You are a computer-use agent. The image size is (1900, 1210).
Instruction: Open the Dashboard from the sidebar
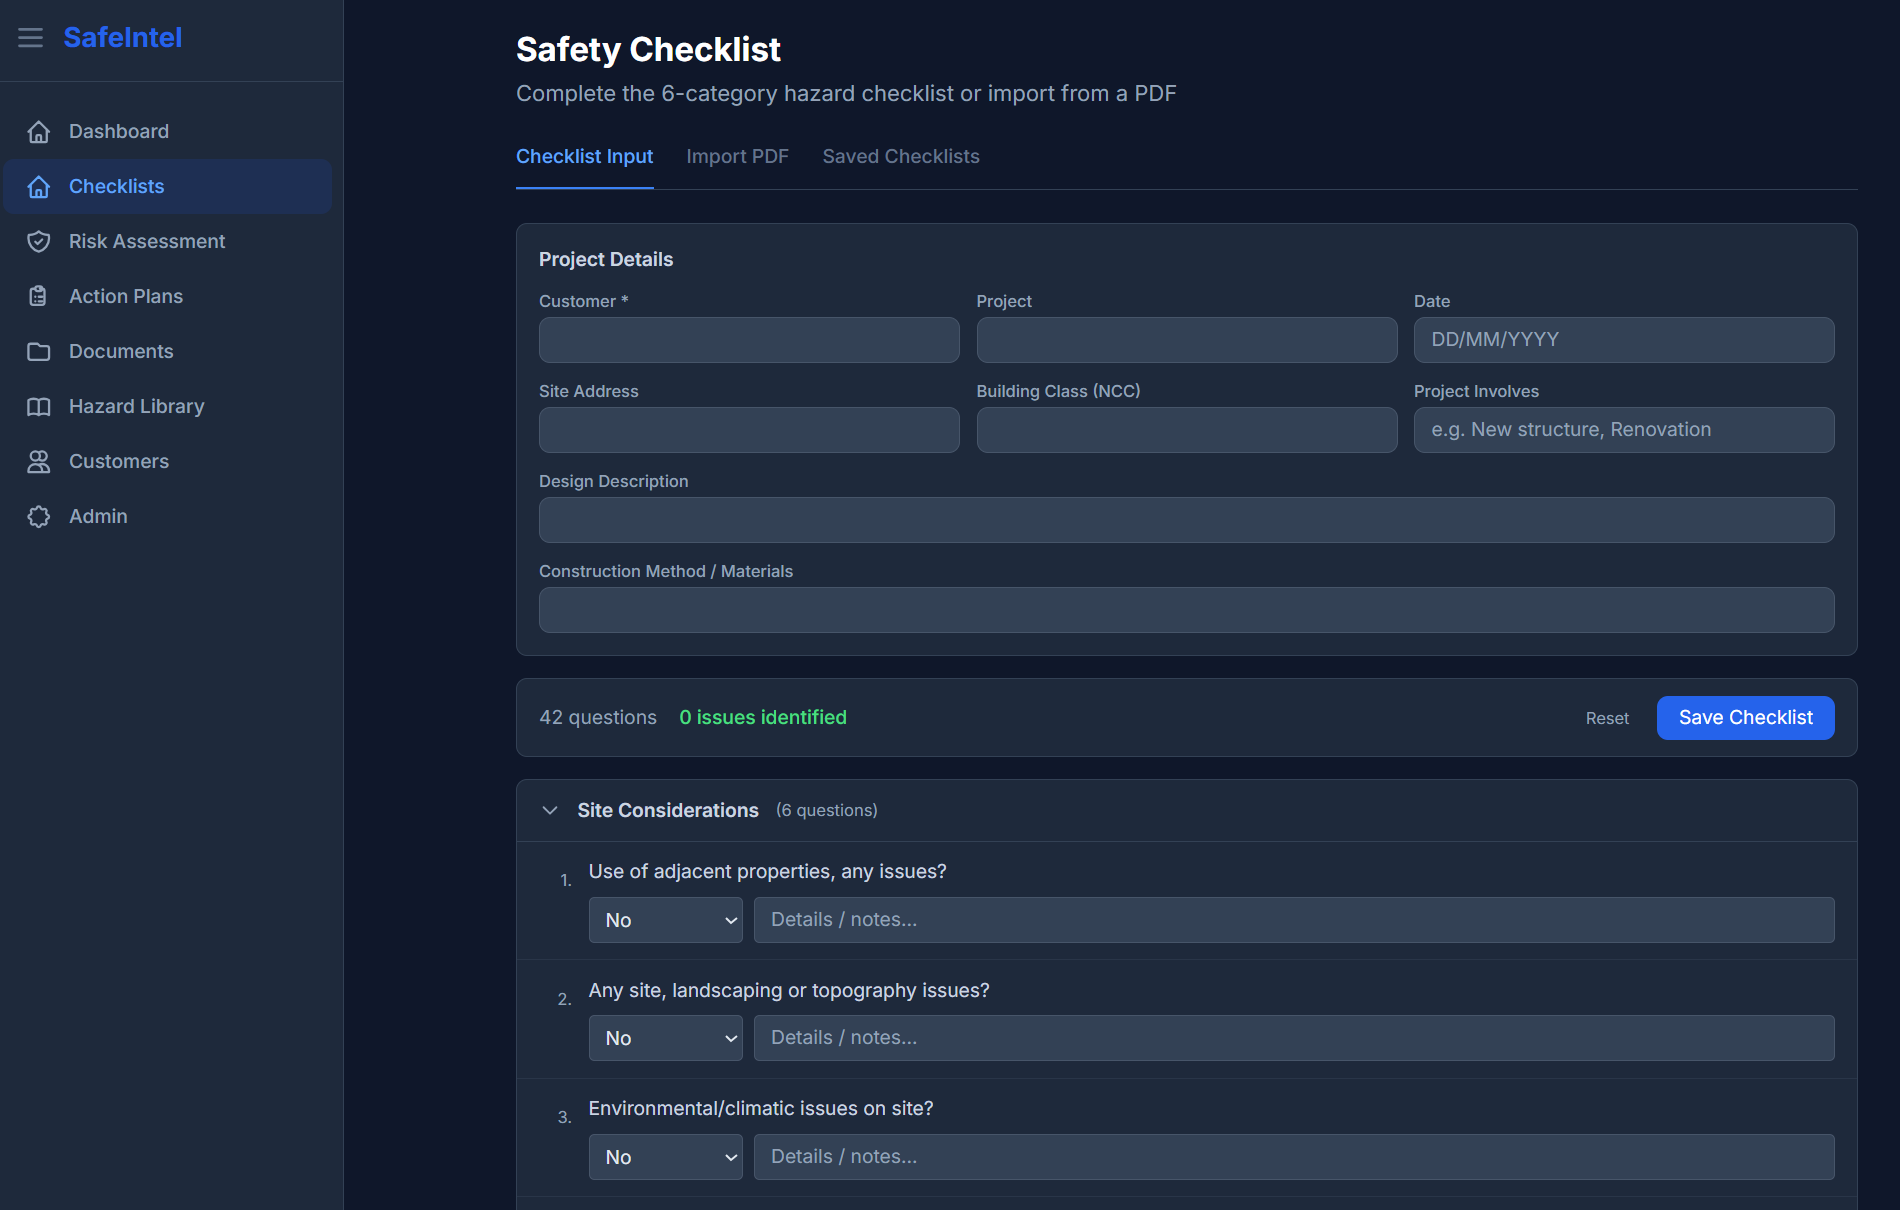click(x=118, y=131)
